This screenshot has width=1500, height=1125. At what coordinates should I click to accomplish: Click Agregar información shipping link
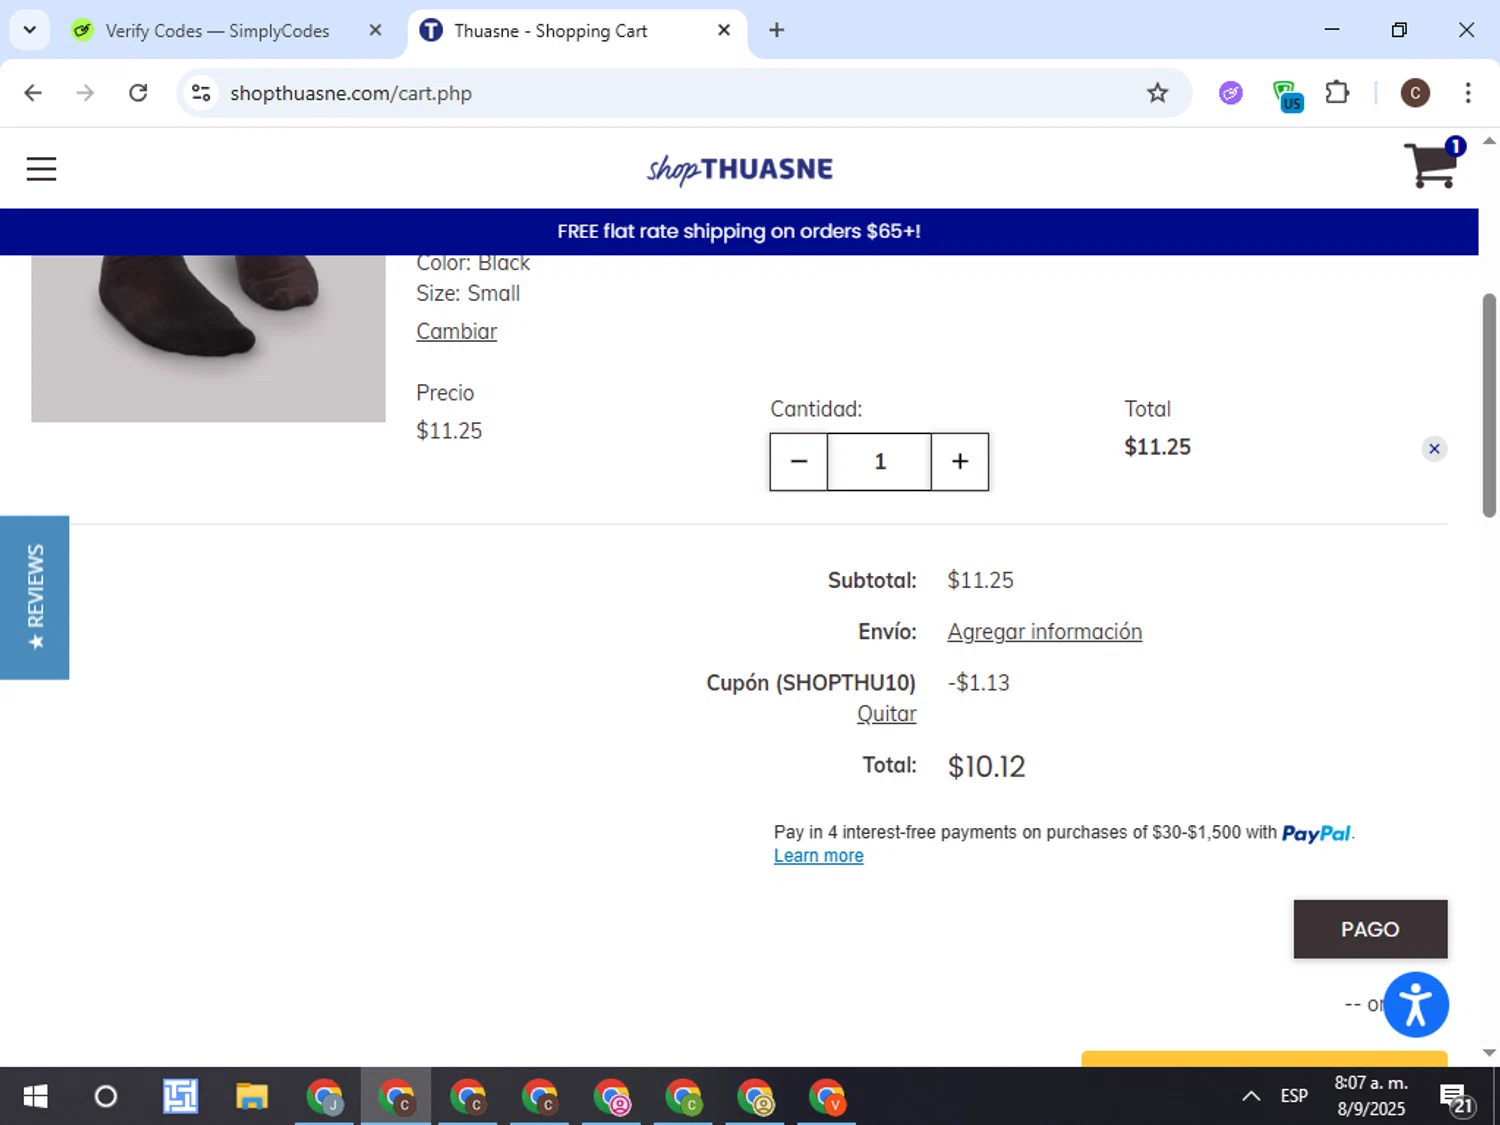(x=1044, y=631)
